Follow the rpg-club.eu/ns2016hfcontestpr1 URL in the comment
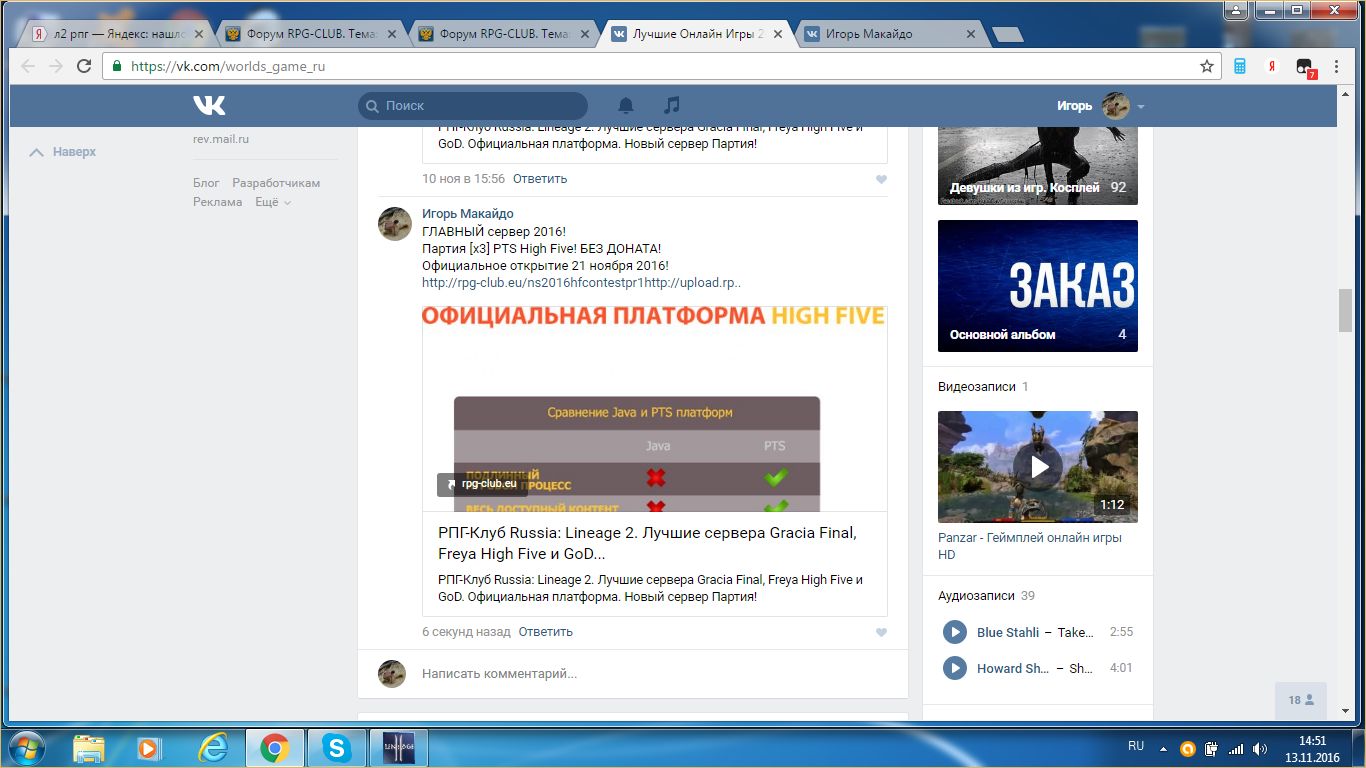This screenshot has width=1366, height=768. click(x=581, y=283)
